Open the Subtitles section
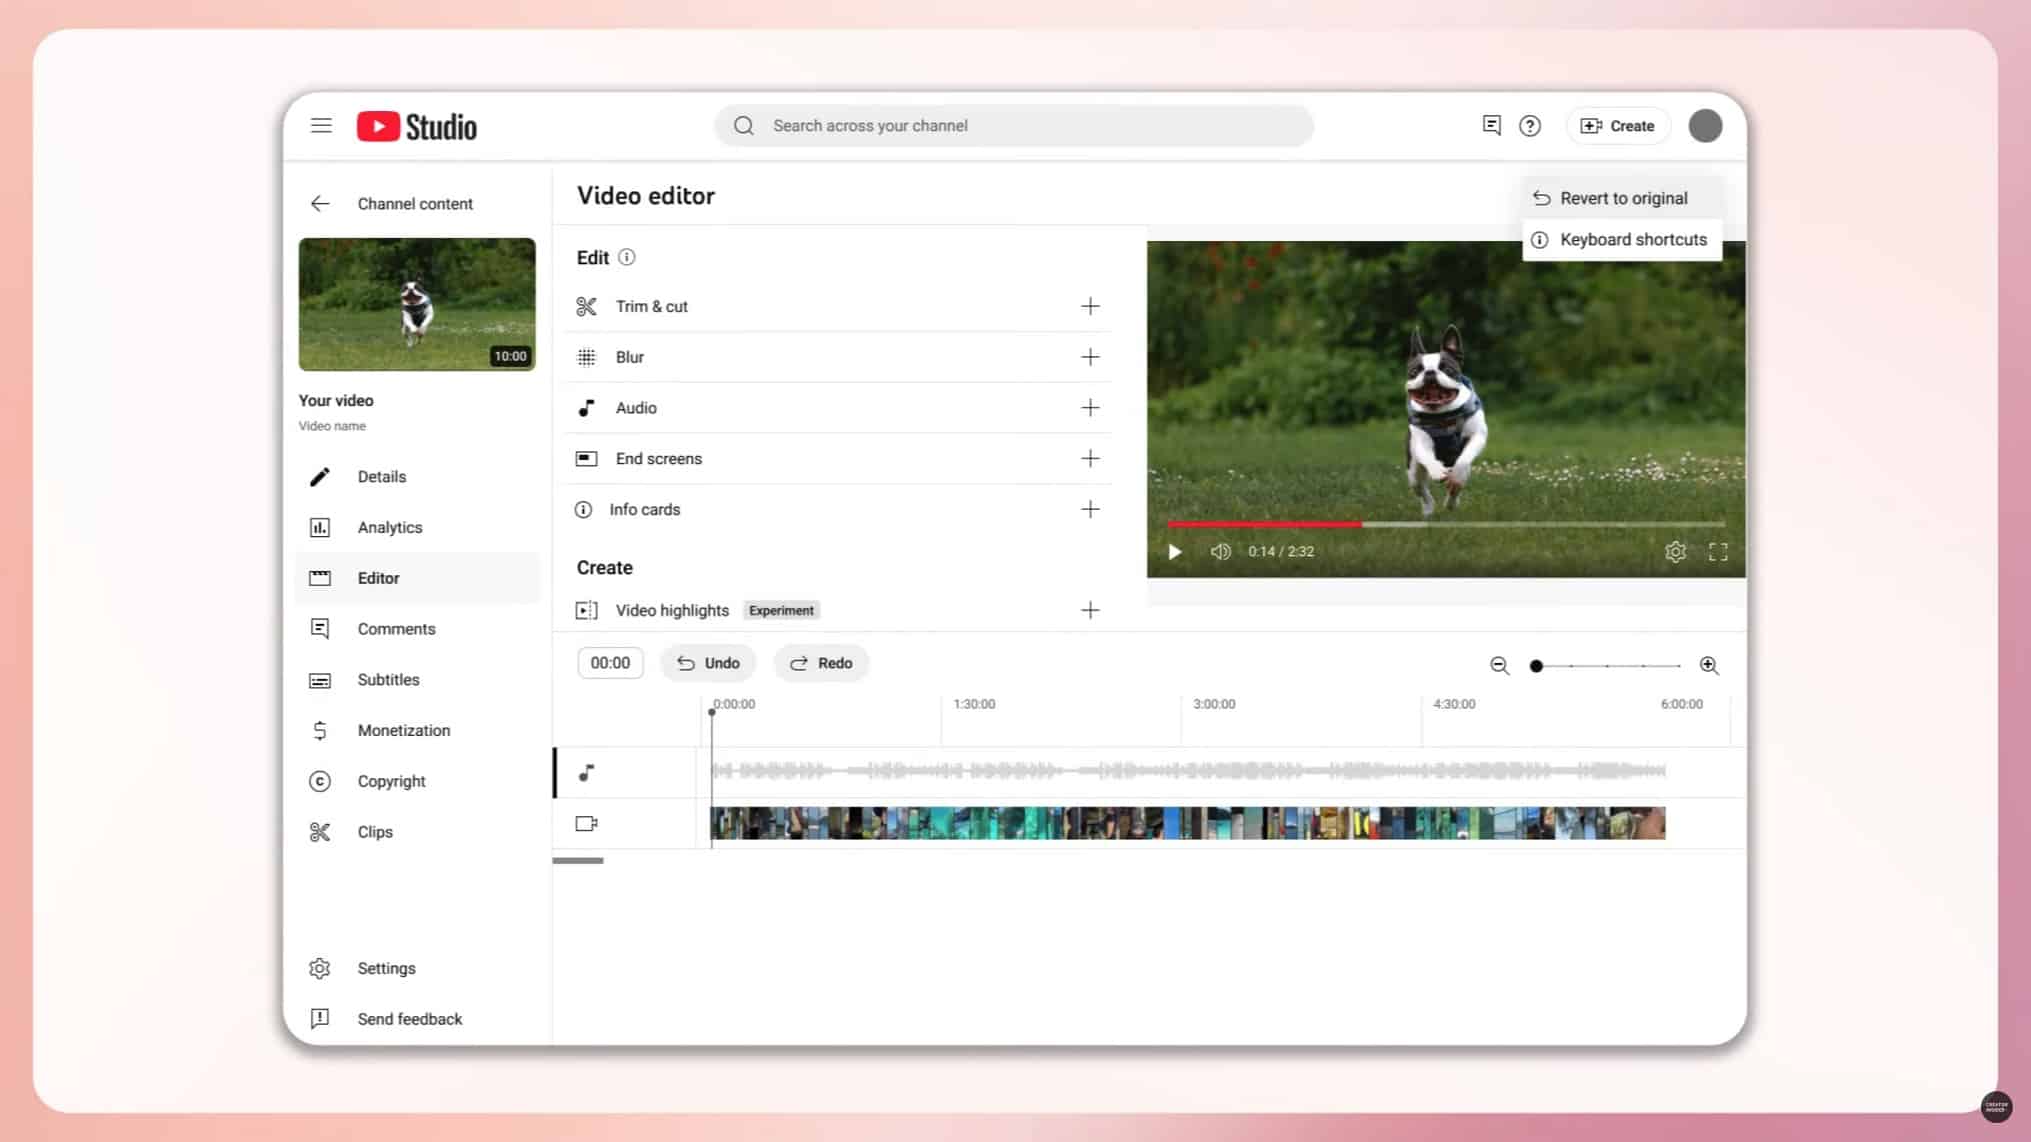Viewport: 2031px width, 1142px height. point(388,679)
